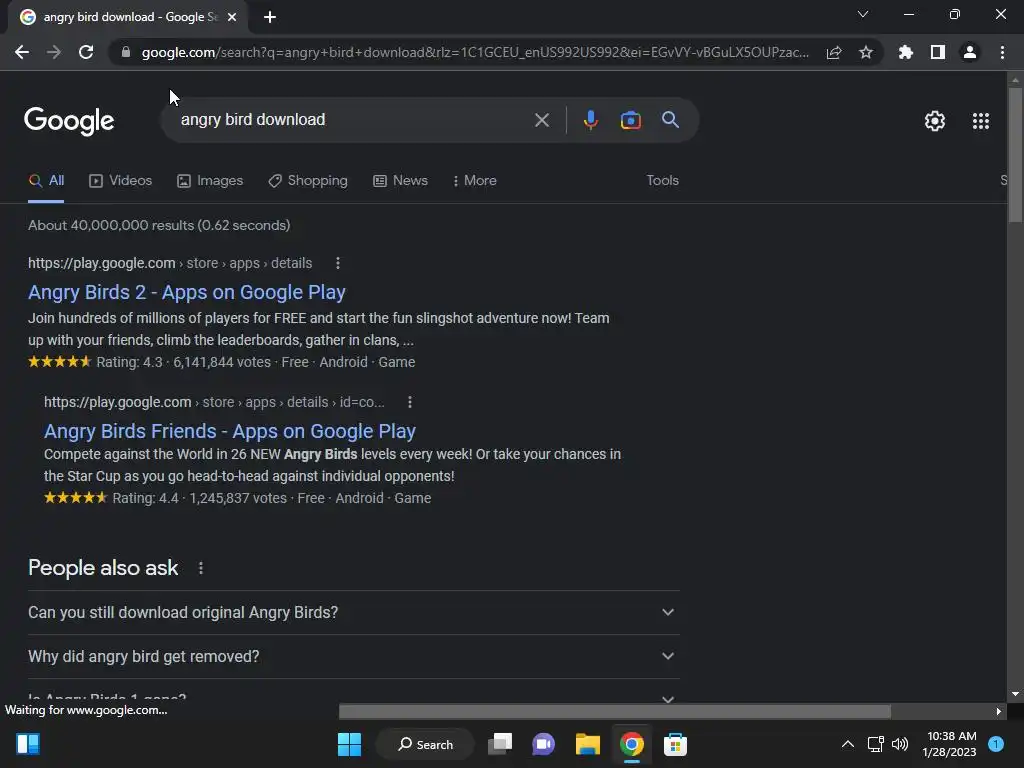This screenshot has width=1024, height=768.
Task: Open the Chrome three-dot menu
Action: (x=1002, y=52)
